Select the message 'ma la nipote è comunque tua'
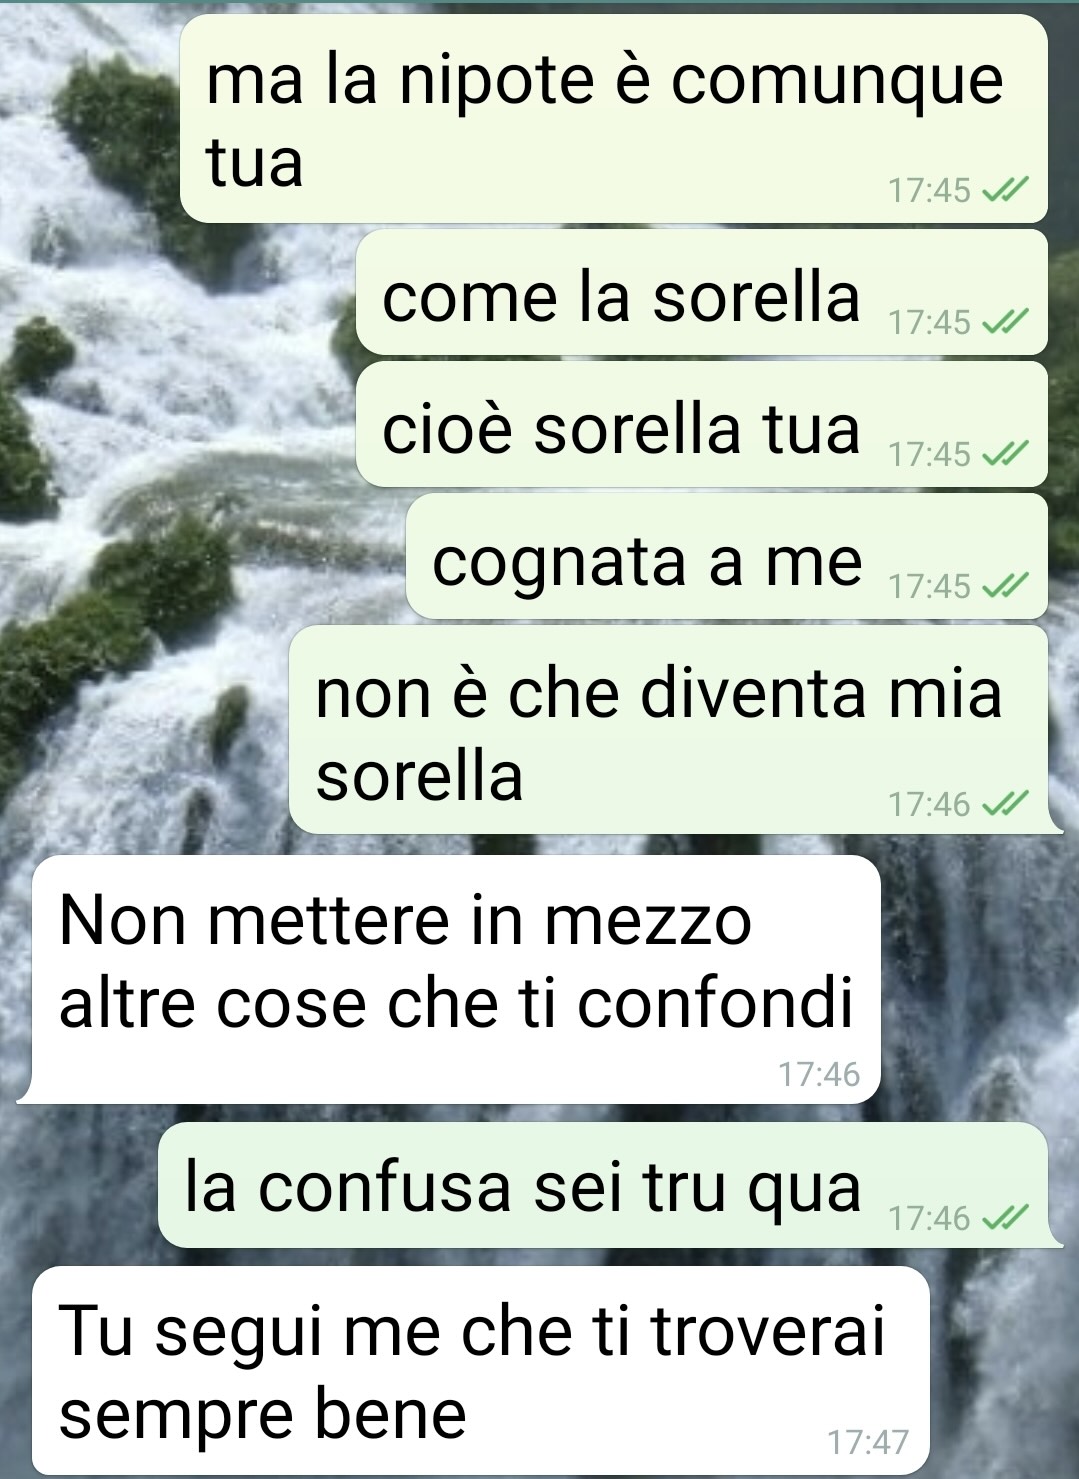Image resolution: width=1079 pixels, height=1479 pixels. coord(613,119)
